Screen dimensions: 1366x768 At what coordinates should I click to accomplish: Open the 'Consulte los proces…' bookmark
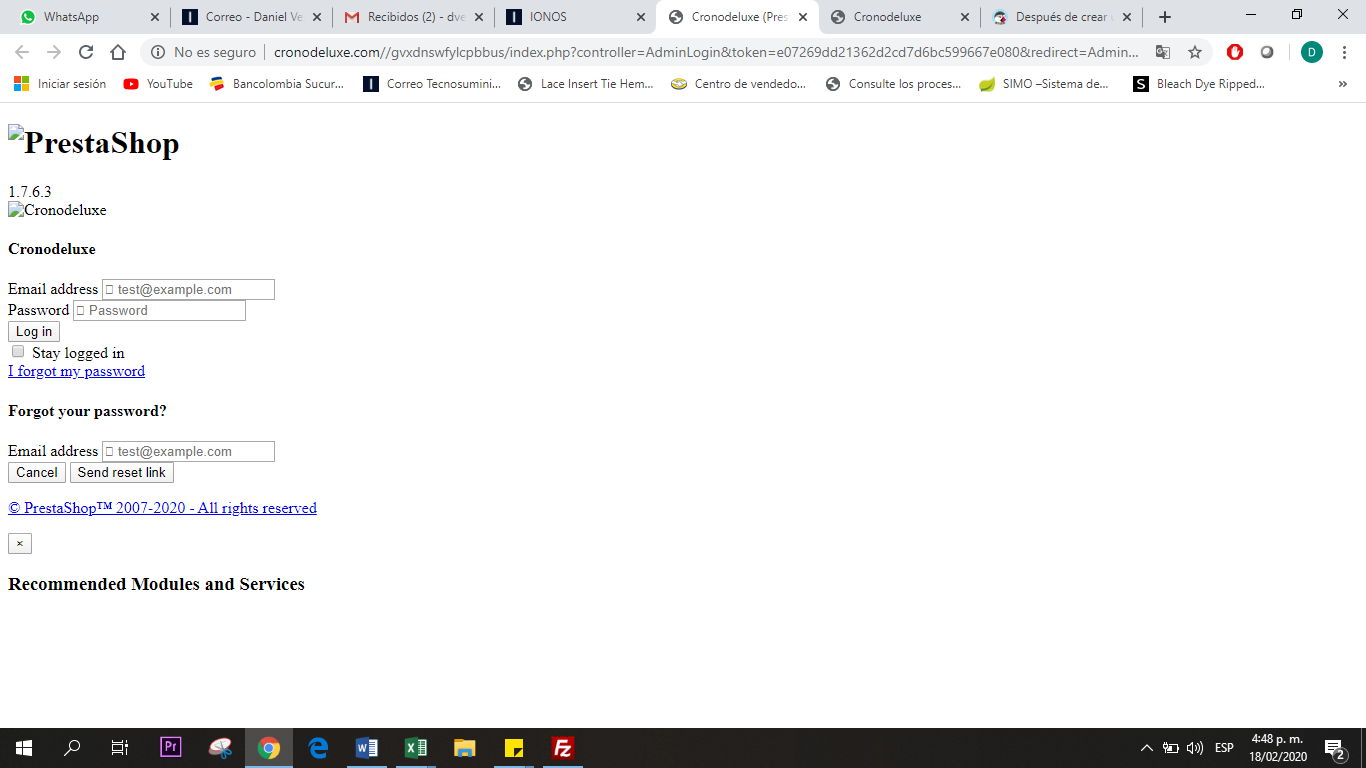click(x=893, y=84)
